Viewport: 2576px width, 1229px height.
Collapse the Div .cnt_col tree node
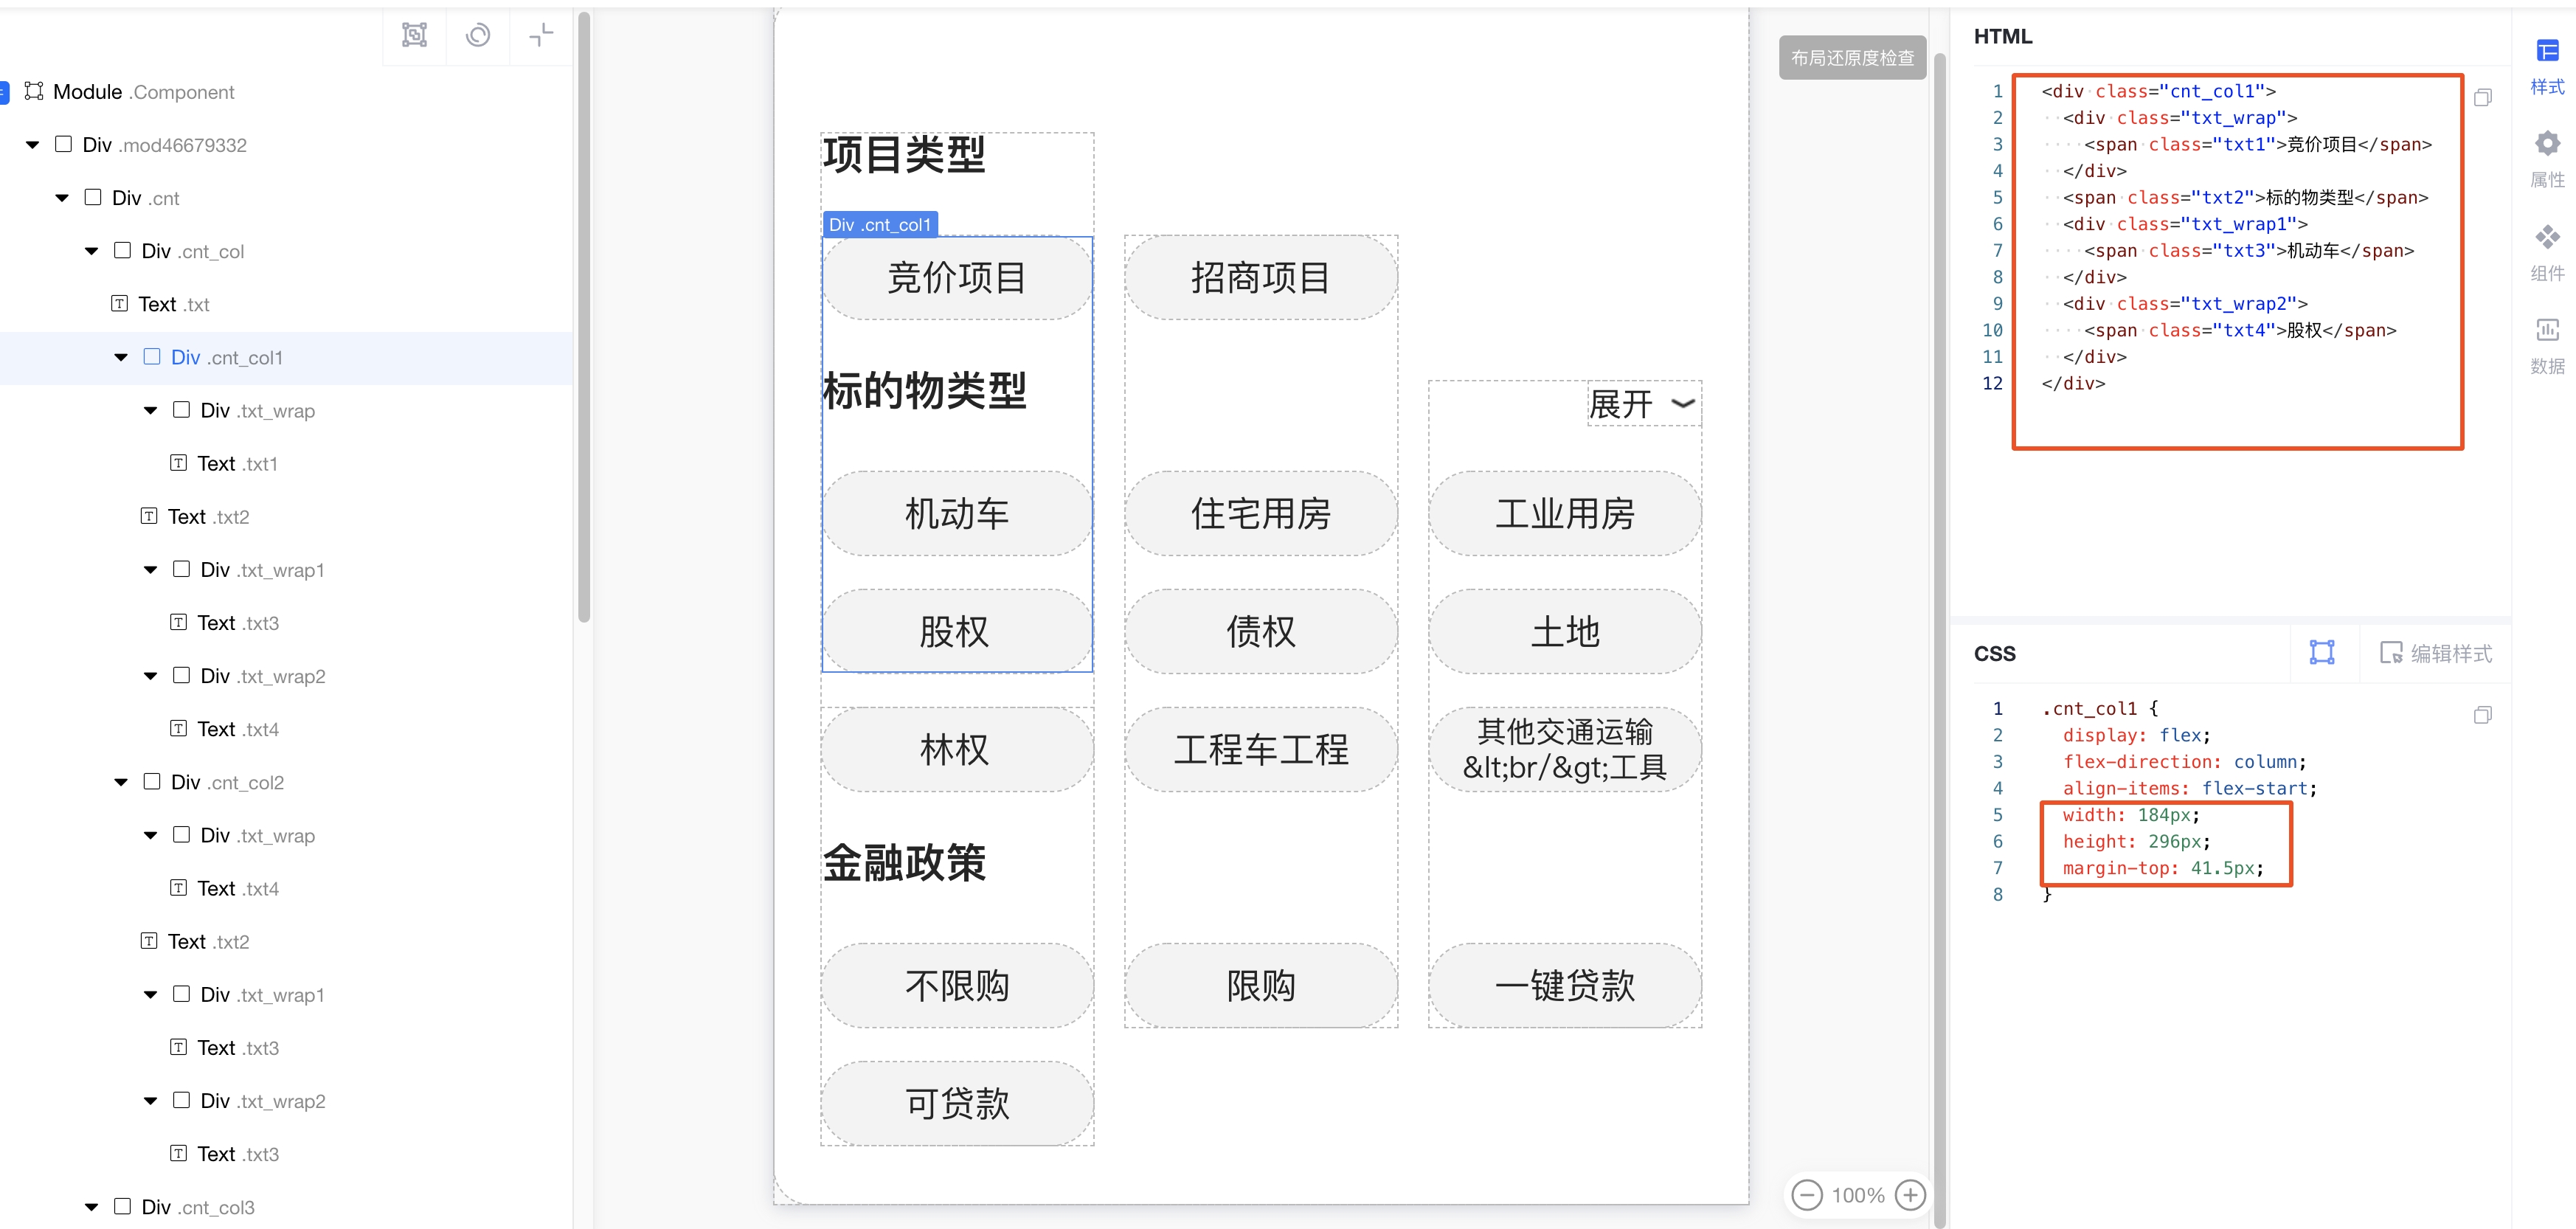click(x=92, y=251)
